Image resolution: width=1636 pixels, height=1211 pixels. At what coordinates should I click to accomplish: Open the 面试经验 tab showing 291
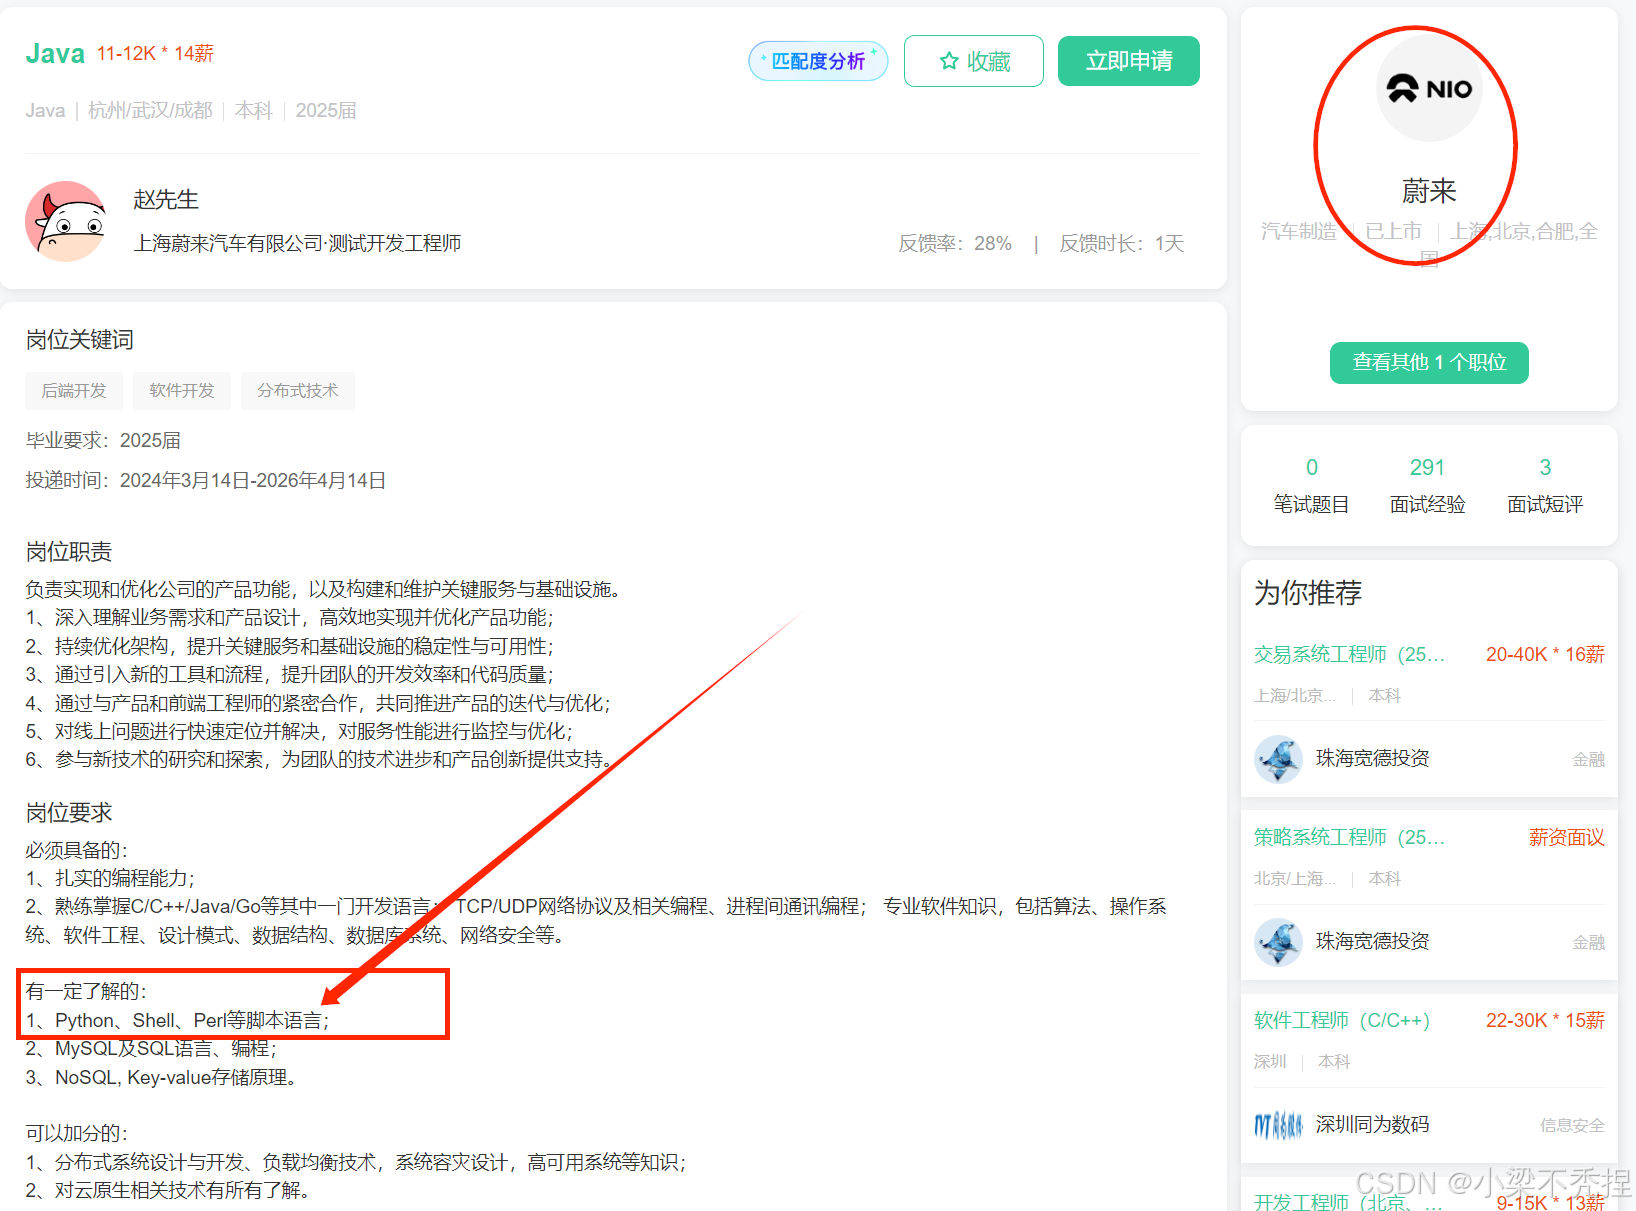tap(1427, 485)
